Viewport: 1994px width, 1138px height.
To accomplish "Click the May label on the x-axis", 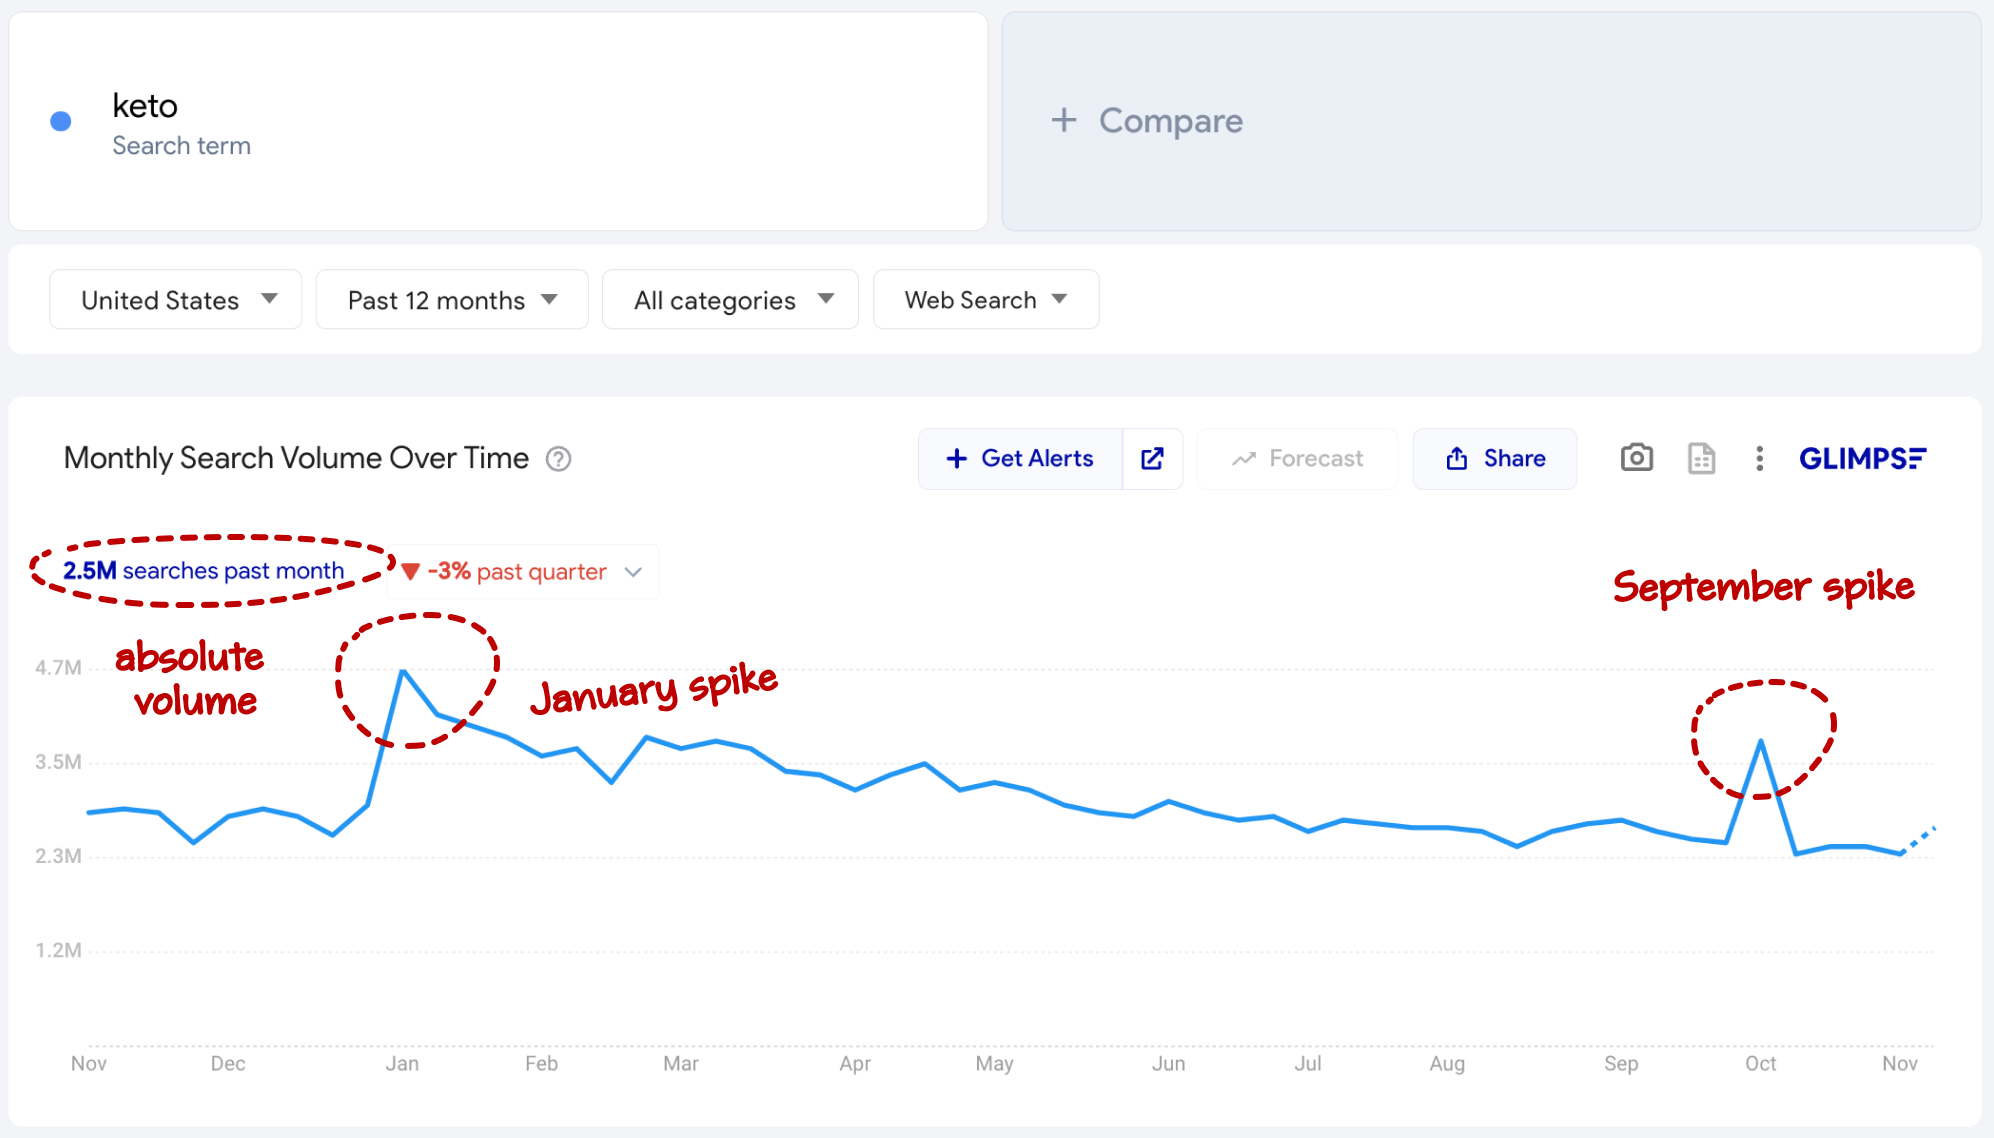I will tap(994, 1064).
